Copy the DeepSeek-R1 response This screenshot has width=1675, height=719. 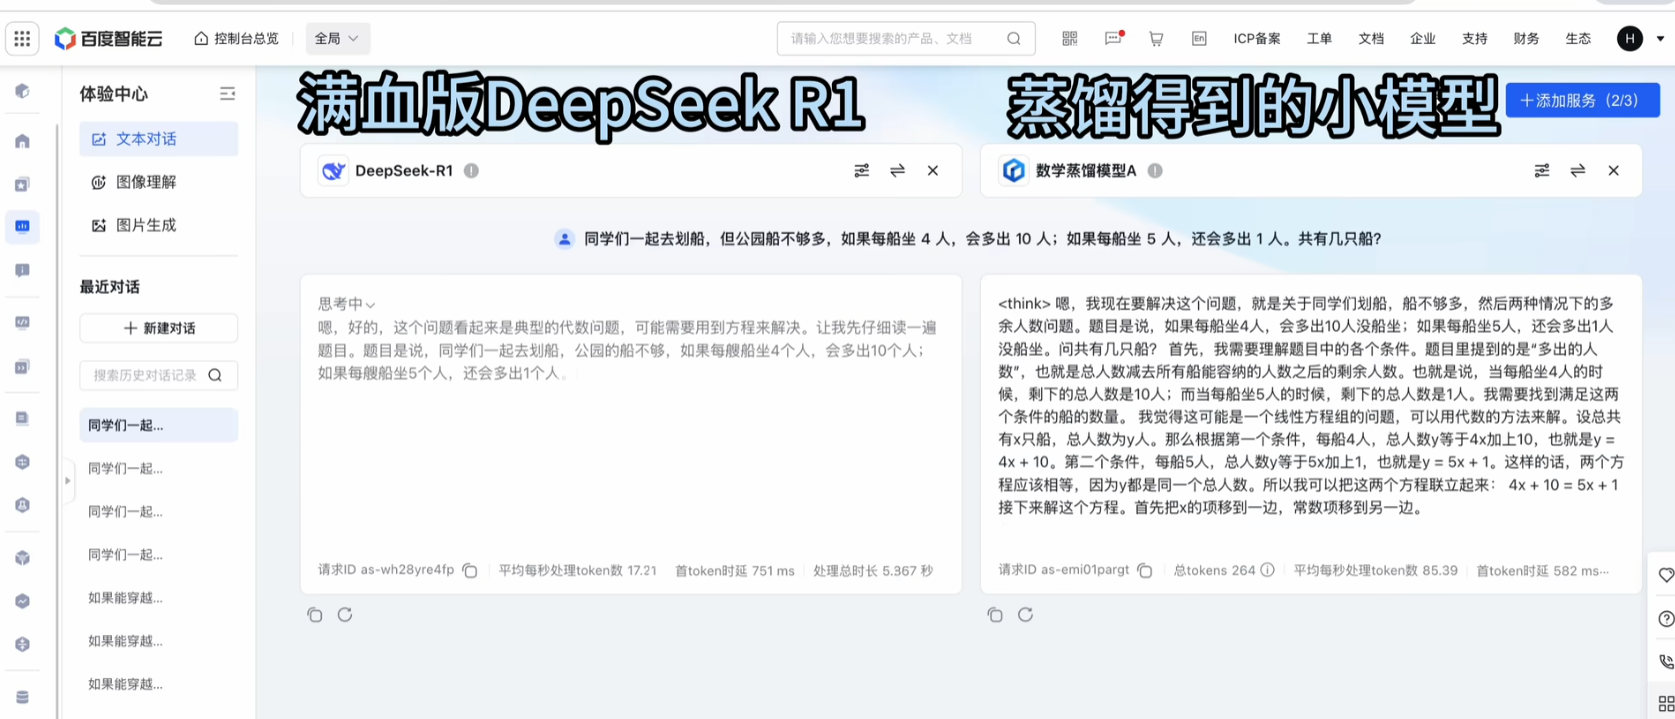pyautogui.click(x=315, y=615)
